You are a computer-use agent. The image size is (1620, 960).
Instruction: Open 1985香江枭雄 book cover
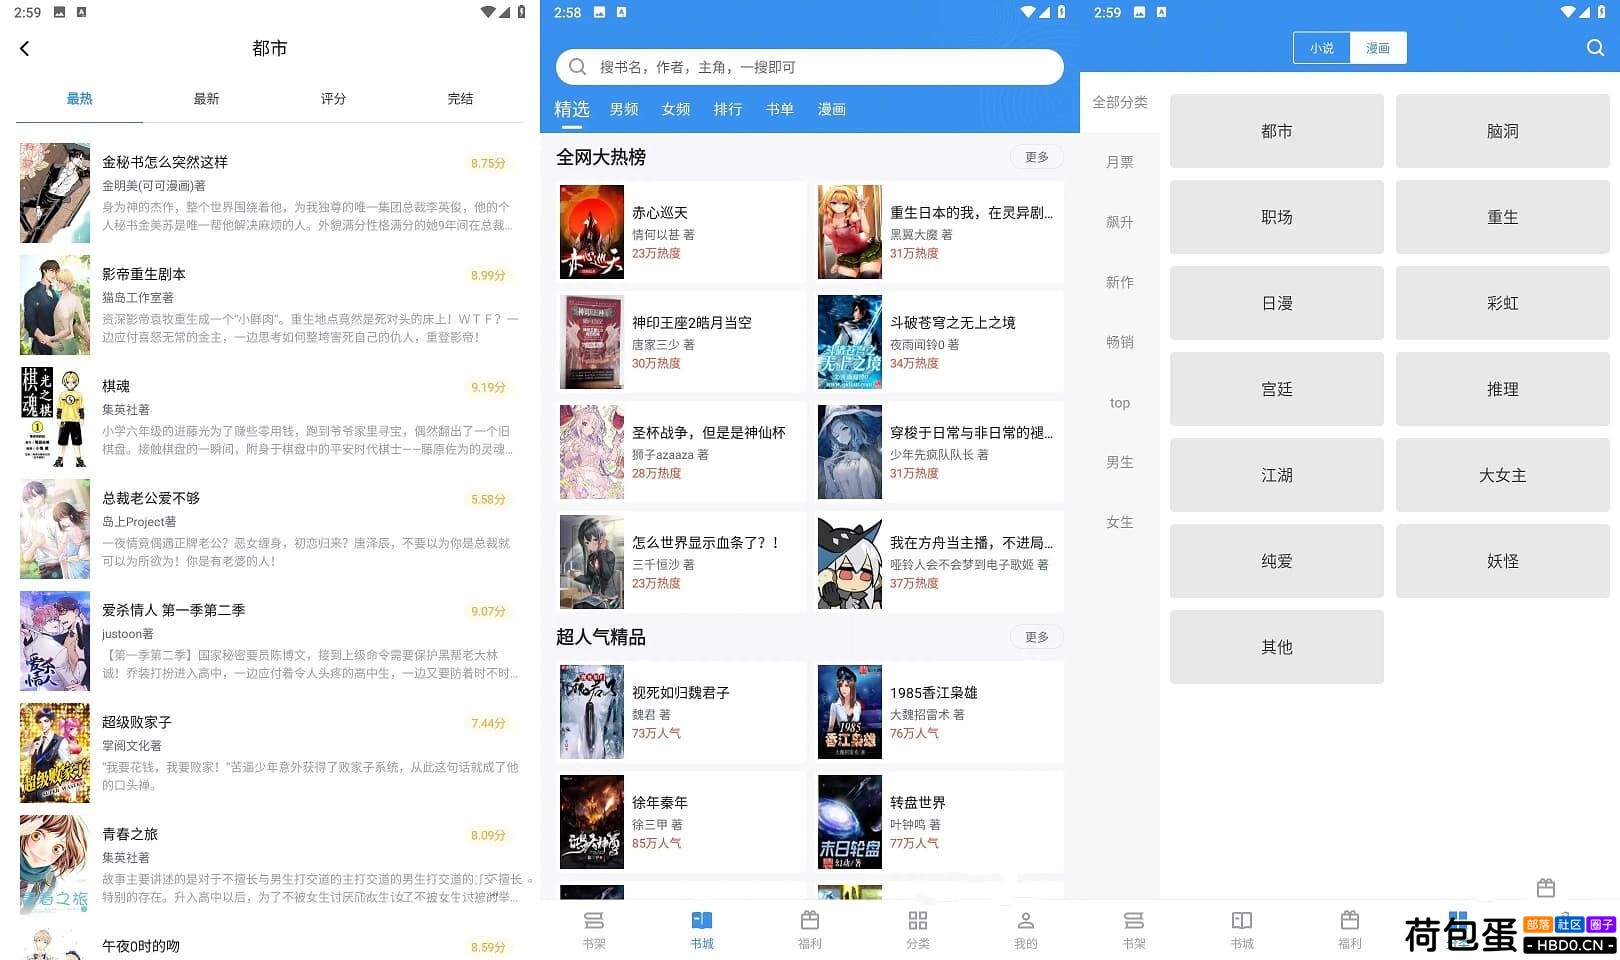coord(850,712)
